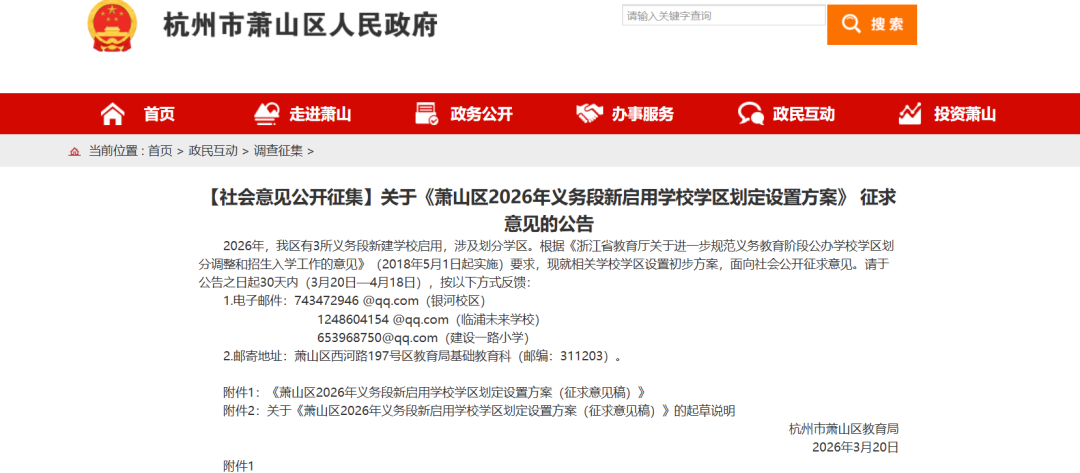Click 政民互动 in the breadcrumb trail
The height and width of the screenshot is (473, 1080).
(x=214, y=151)
